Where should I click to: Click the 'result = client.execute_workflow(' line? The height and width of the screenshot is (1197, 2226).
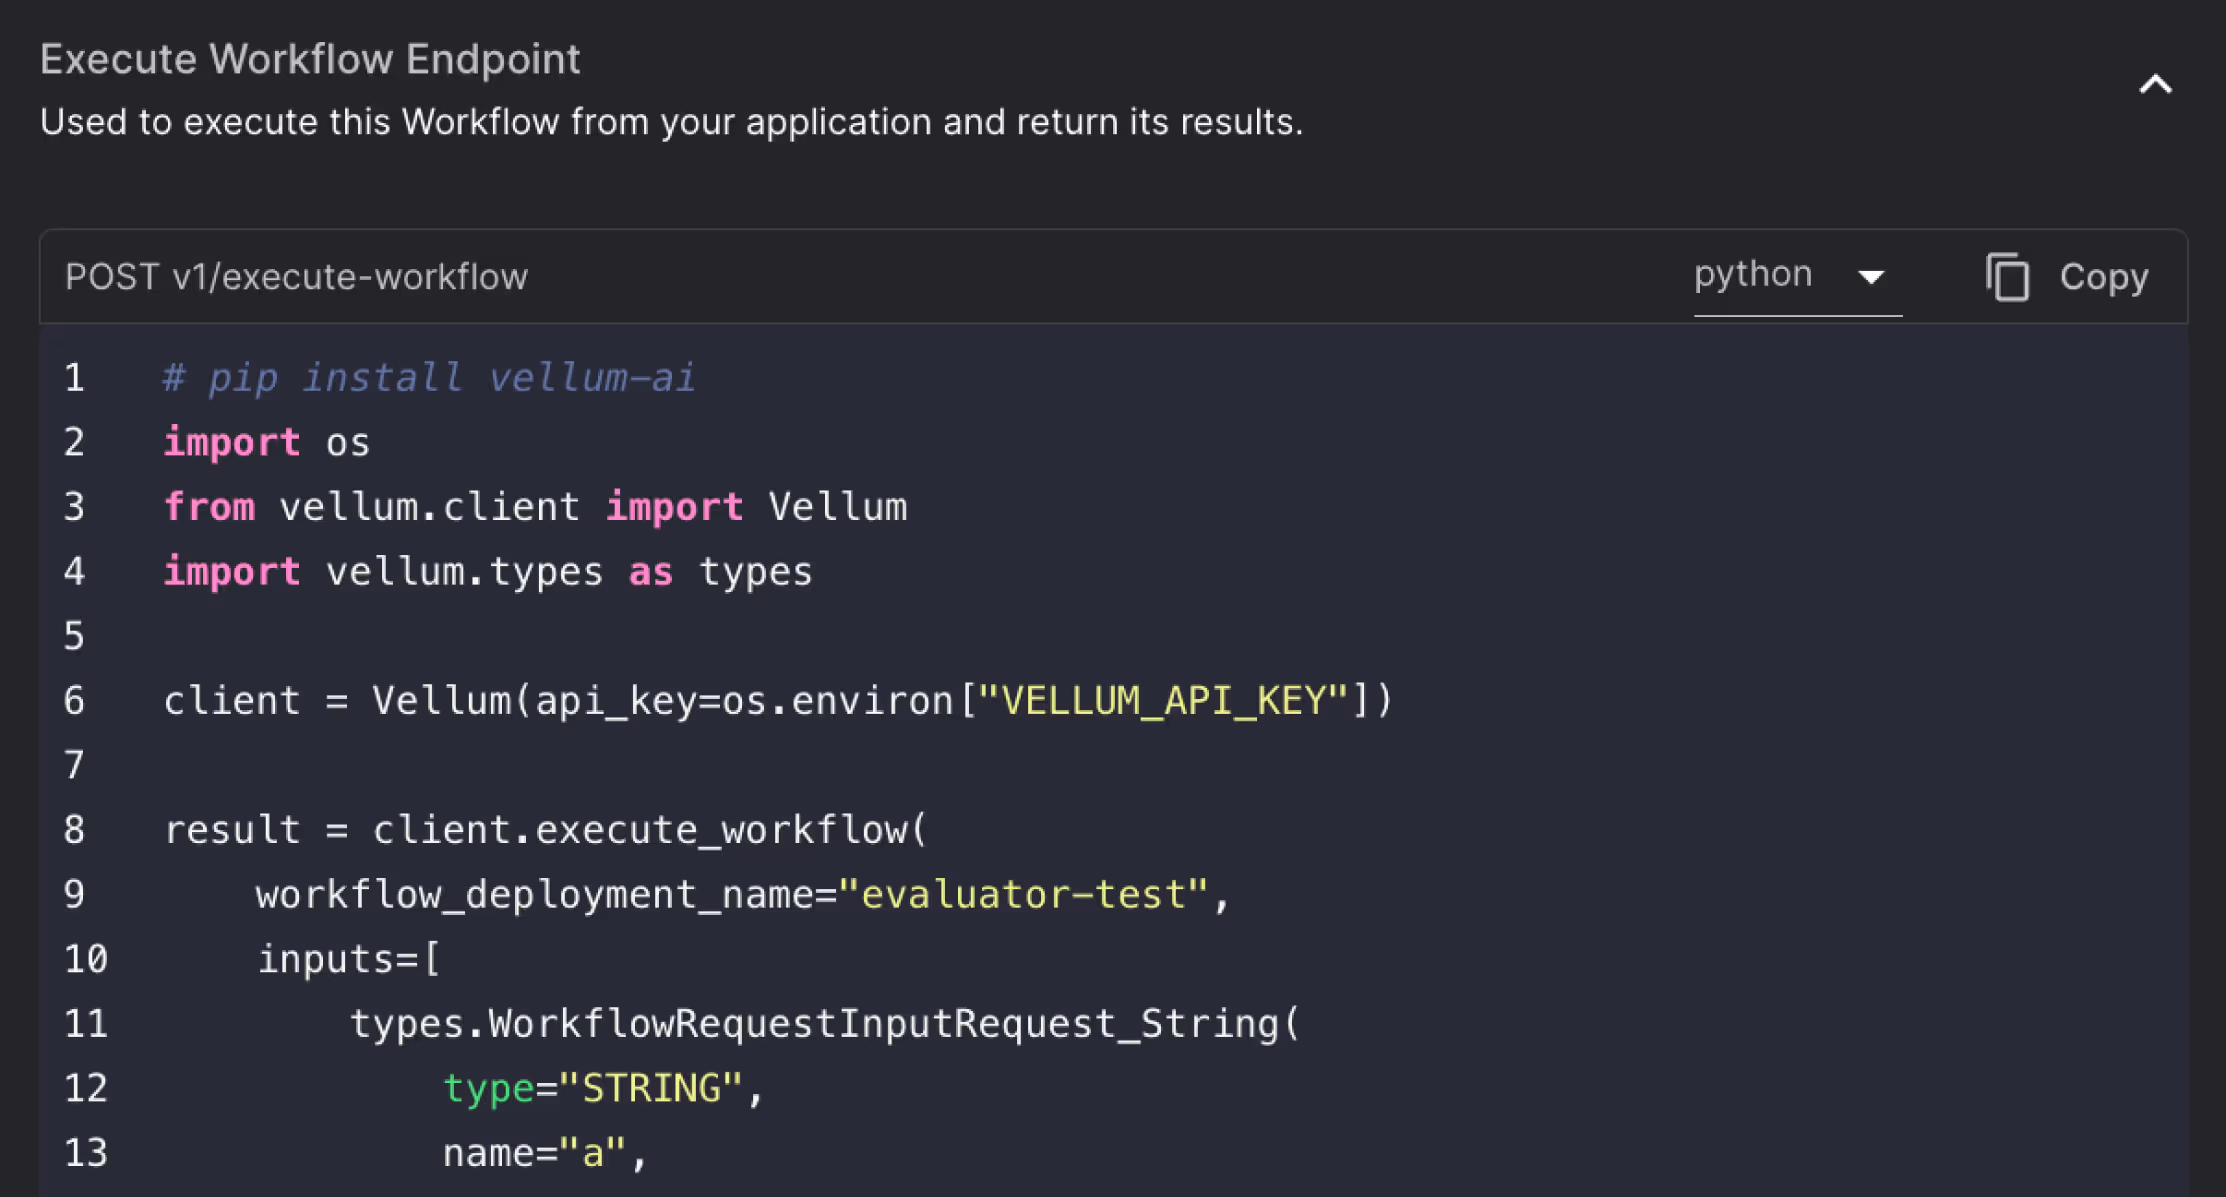pyautogui.click(x=546, y=830)
